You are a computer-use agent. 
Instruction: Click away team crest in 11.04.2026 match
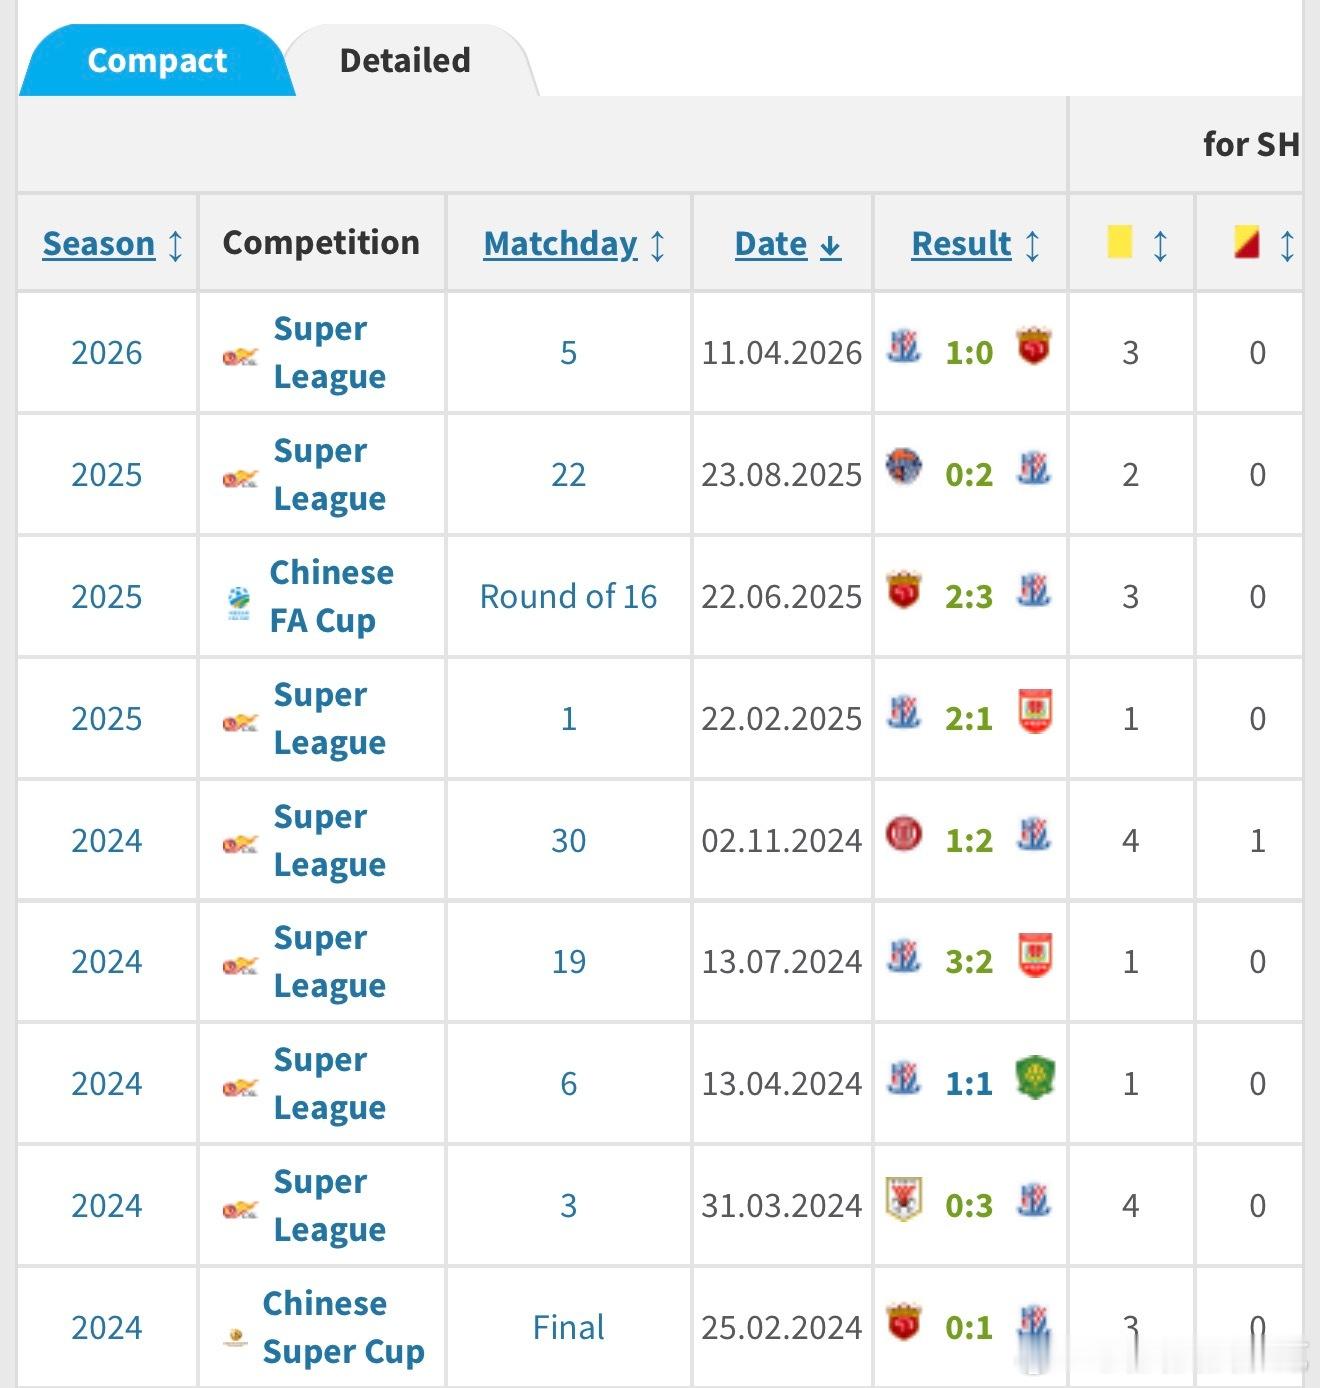click(1034, 347)
